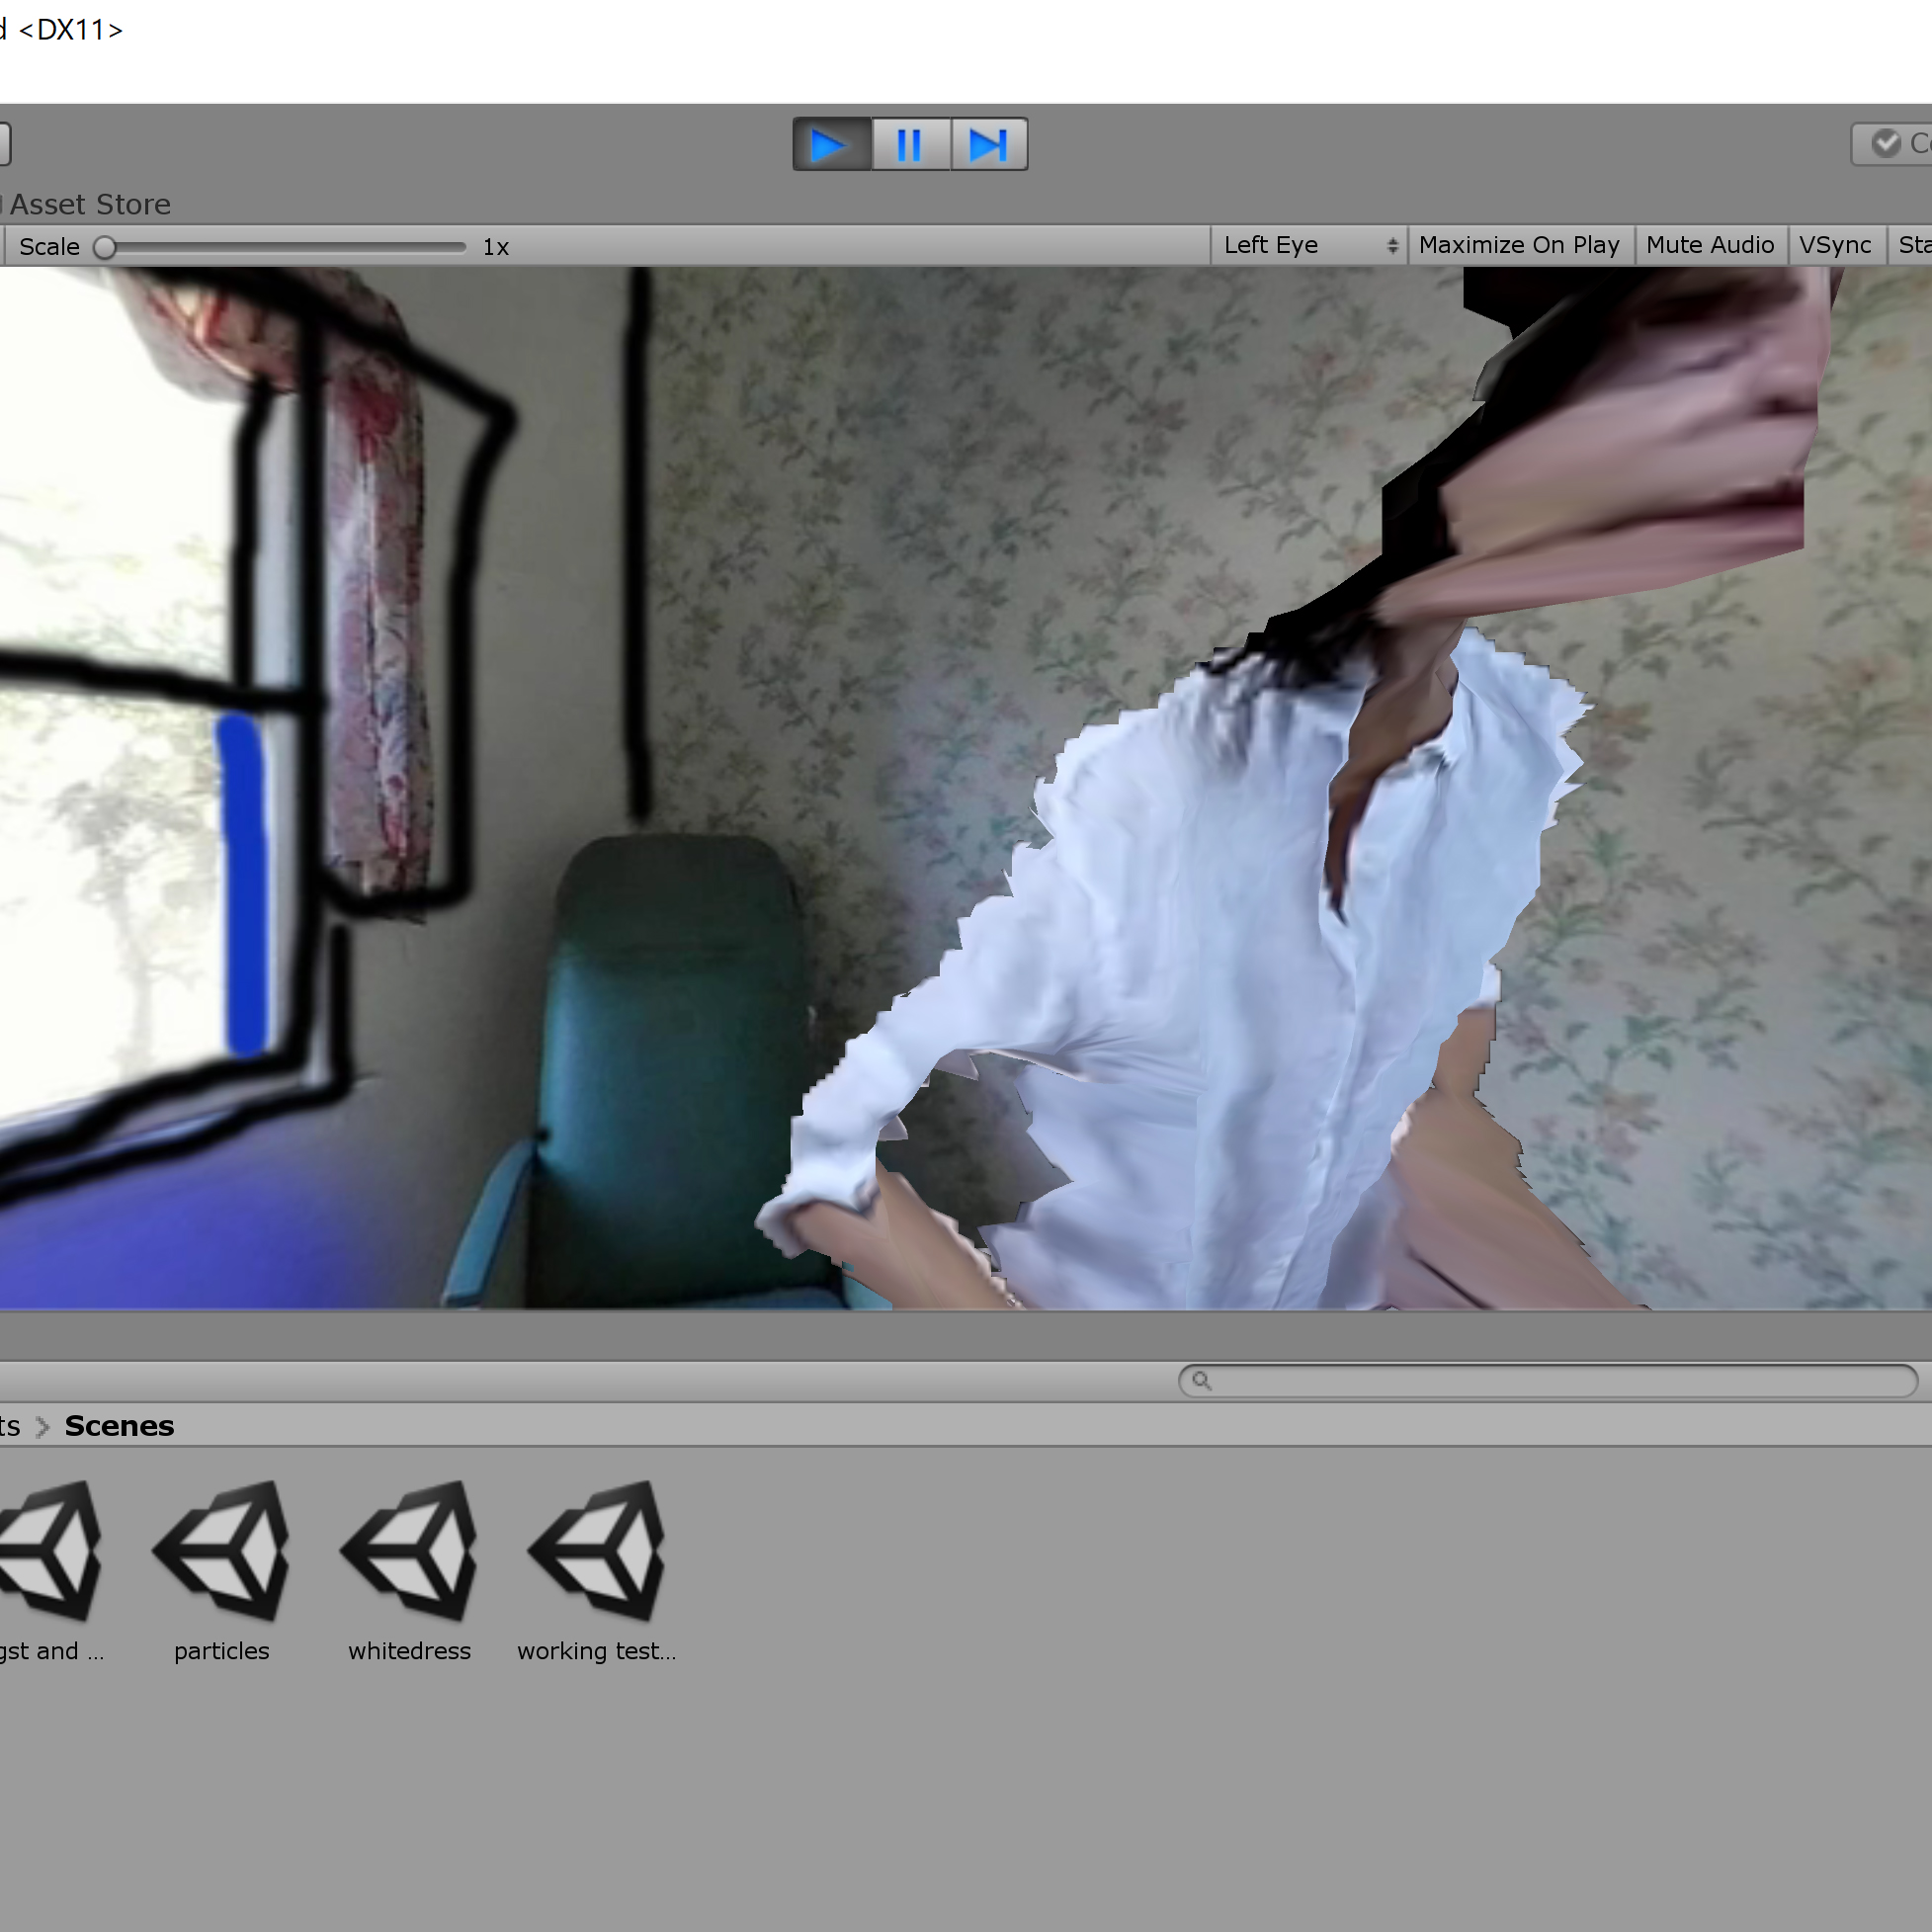Click the Scale slider handle
This screenshot has height=1932, width=1932.
point(104,247)
